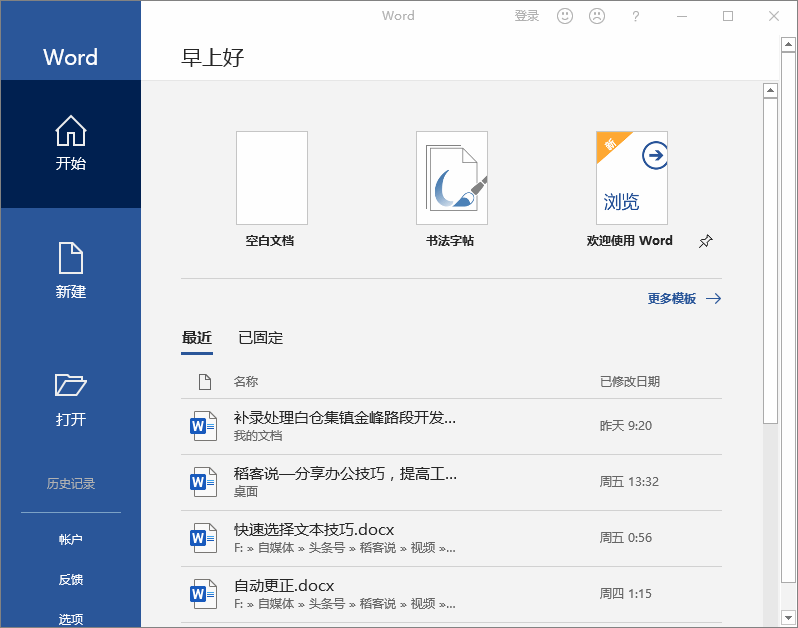Image resolution: width=798 pixels, height=628 pixels.
Task: Send a smile via happy face icon
Action: tap(565, 16)
